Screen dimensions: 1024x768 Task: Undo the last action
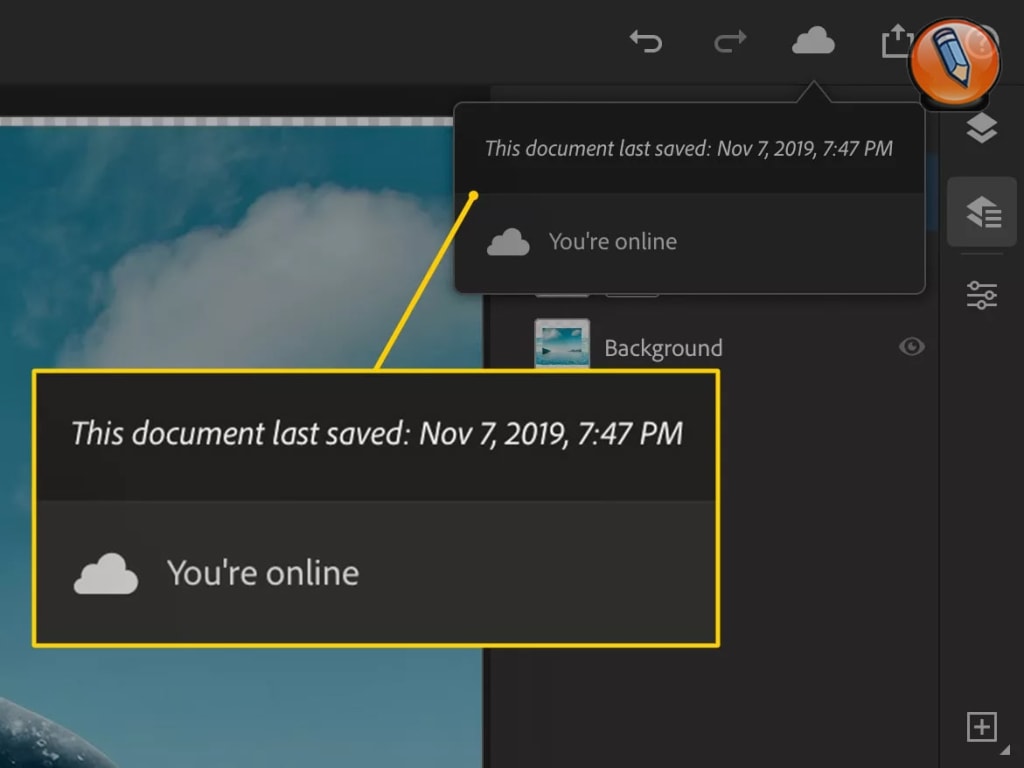(646, 42)
